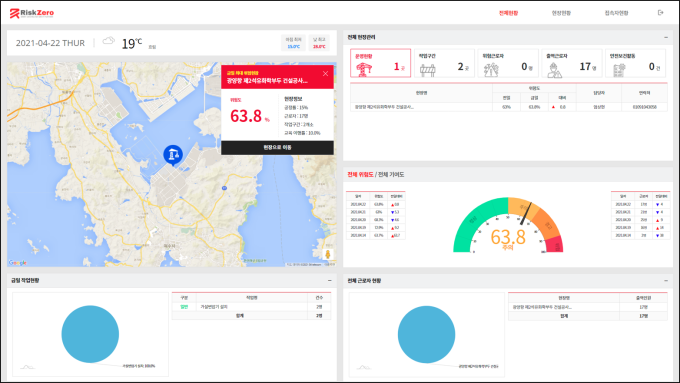Click the RiskZero logo
This screenshot has height=383, width=680.
(32, 13)
